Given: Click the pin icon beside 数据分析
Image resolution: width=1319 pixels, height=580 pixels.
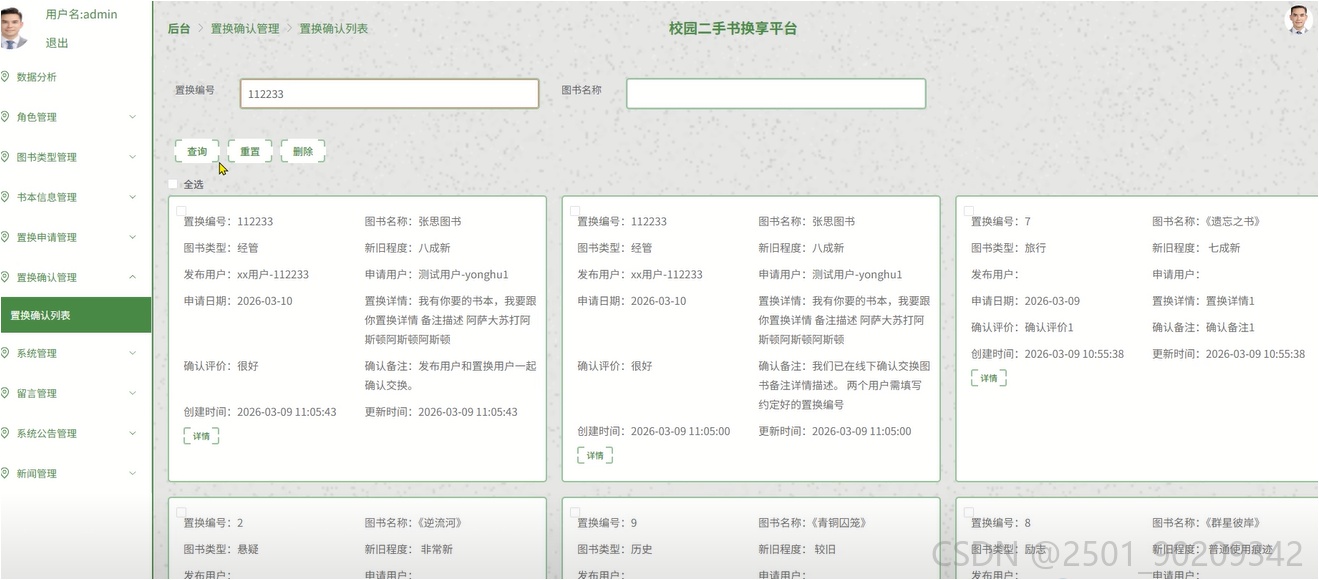Looking at the screenshot, I should point(6,77).
